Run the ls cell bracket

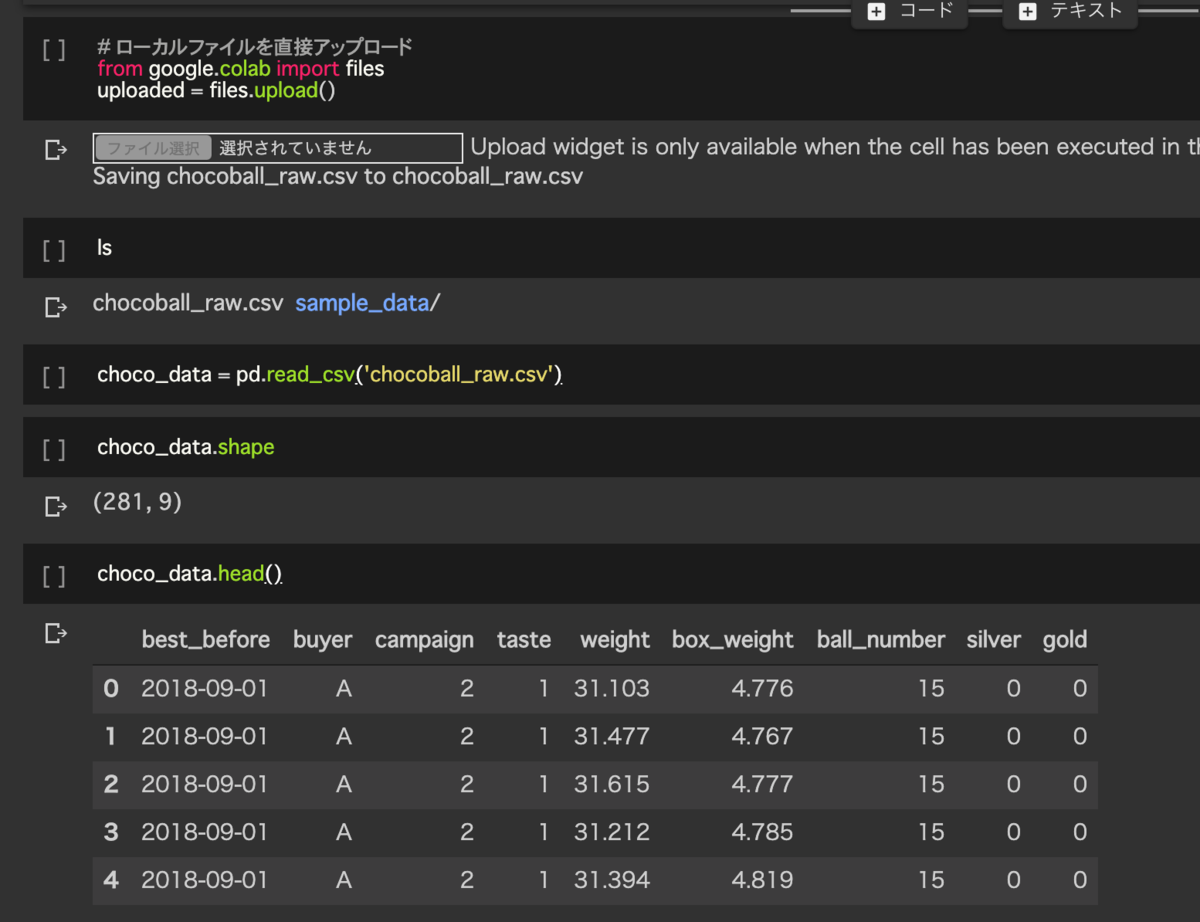[54, 249]
